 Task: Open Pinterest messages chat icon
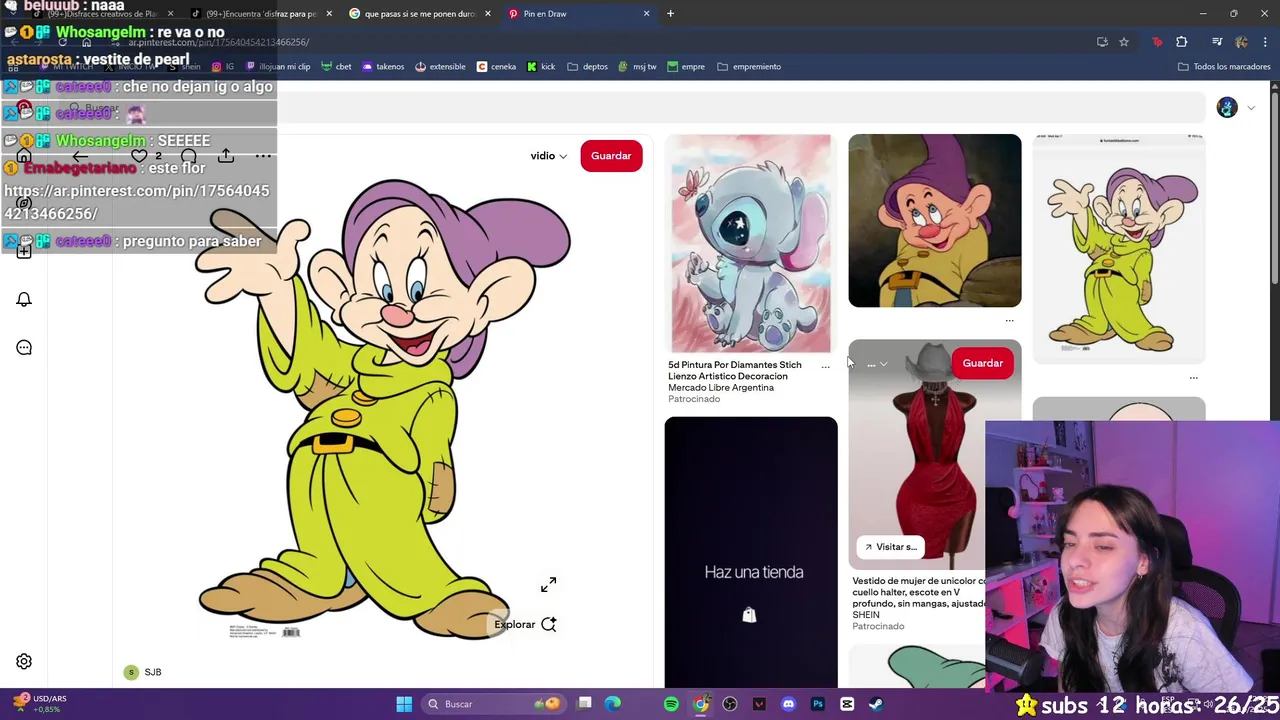point(24,348)
